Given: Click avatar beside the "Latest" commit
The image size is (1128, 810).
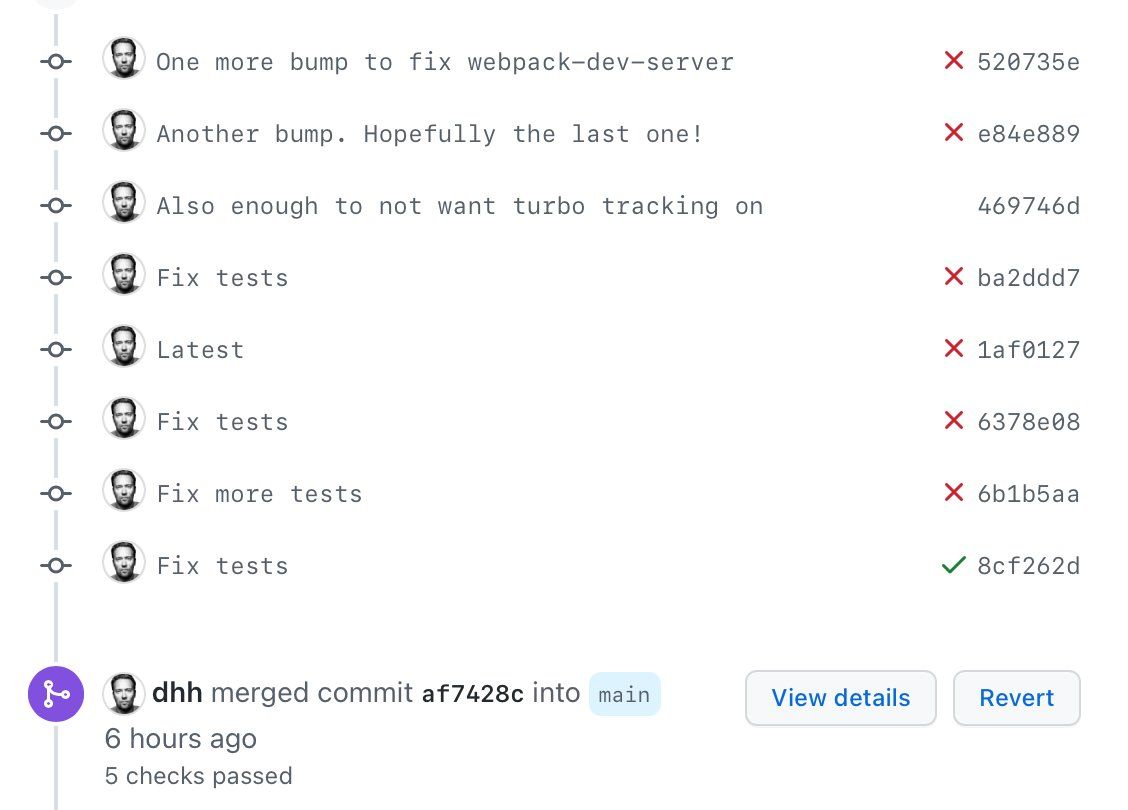Looking at the screenshot, I should tap(124, 347).
